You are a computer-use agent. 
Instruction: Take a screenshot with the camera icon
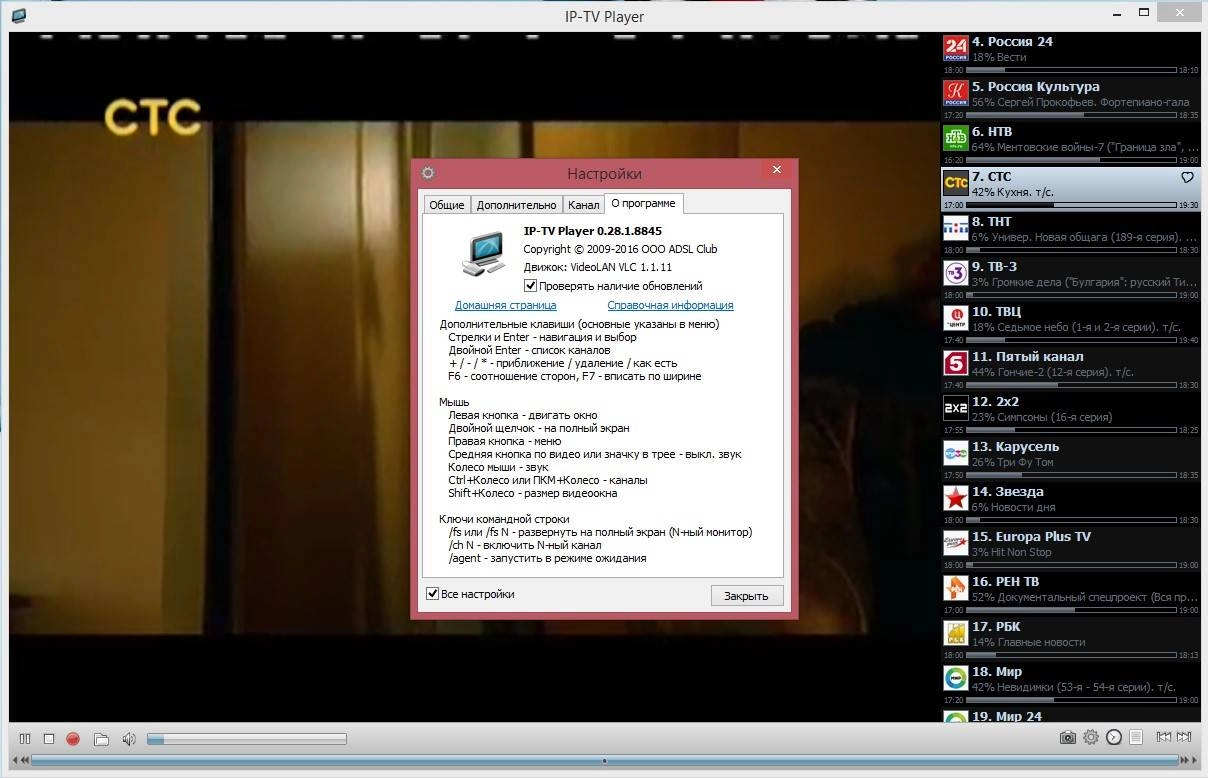[x=1068, y=738]
